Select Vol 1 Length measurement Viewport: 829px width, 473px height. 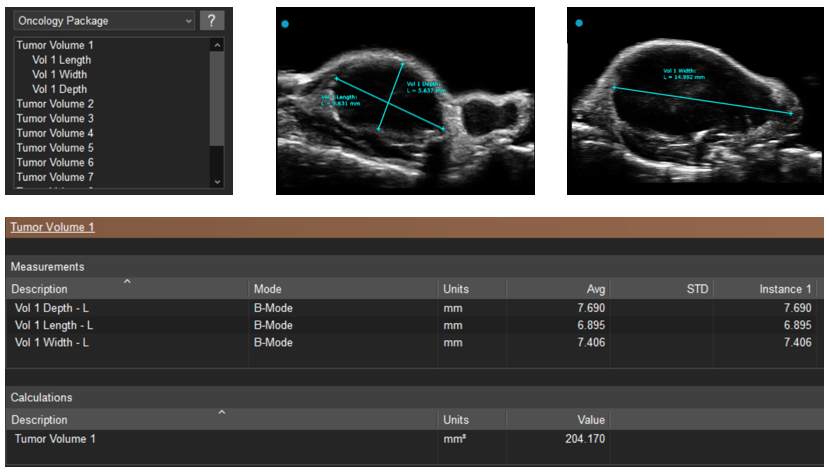61,60
